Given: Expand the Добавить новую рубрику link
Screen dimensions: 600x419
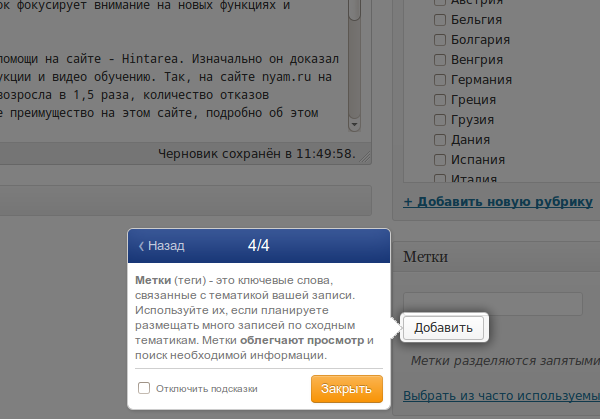Looking at the screenshot, I should 498,202.
